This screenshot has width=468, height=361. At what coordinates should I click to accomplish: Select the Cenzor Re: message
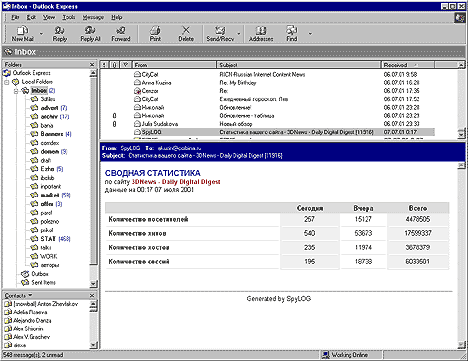(267, 91)
